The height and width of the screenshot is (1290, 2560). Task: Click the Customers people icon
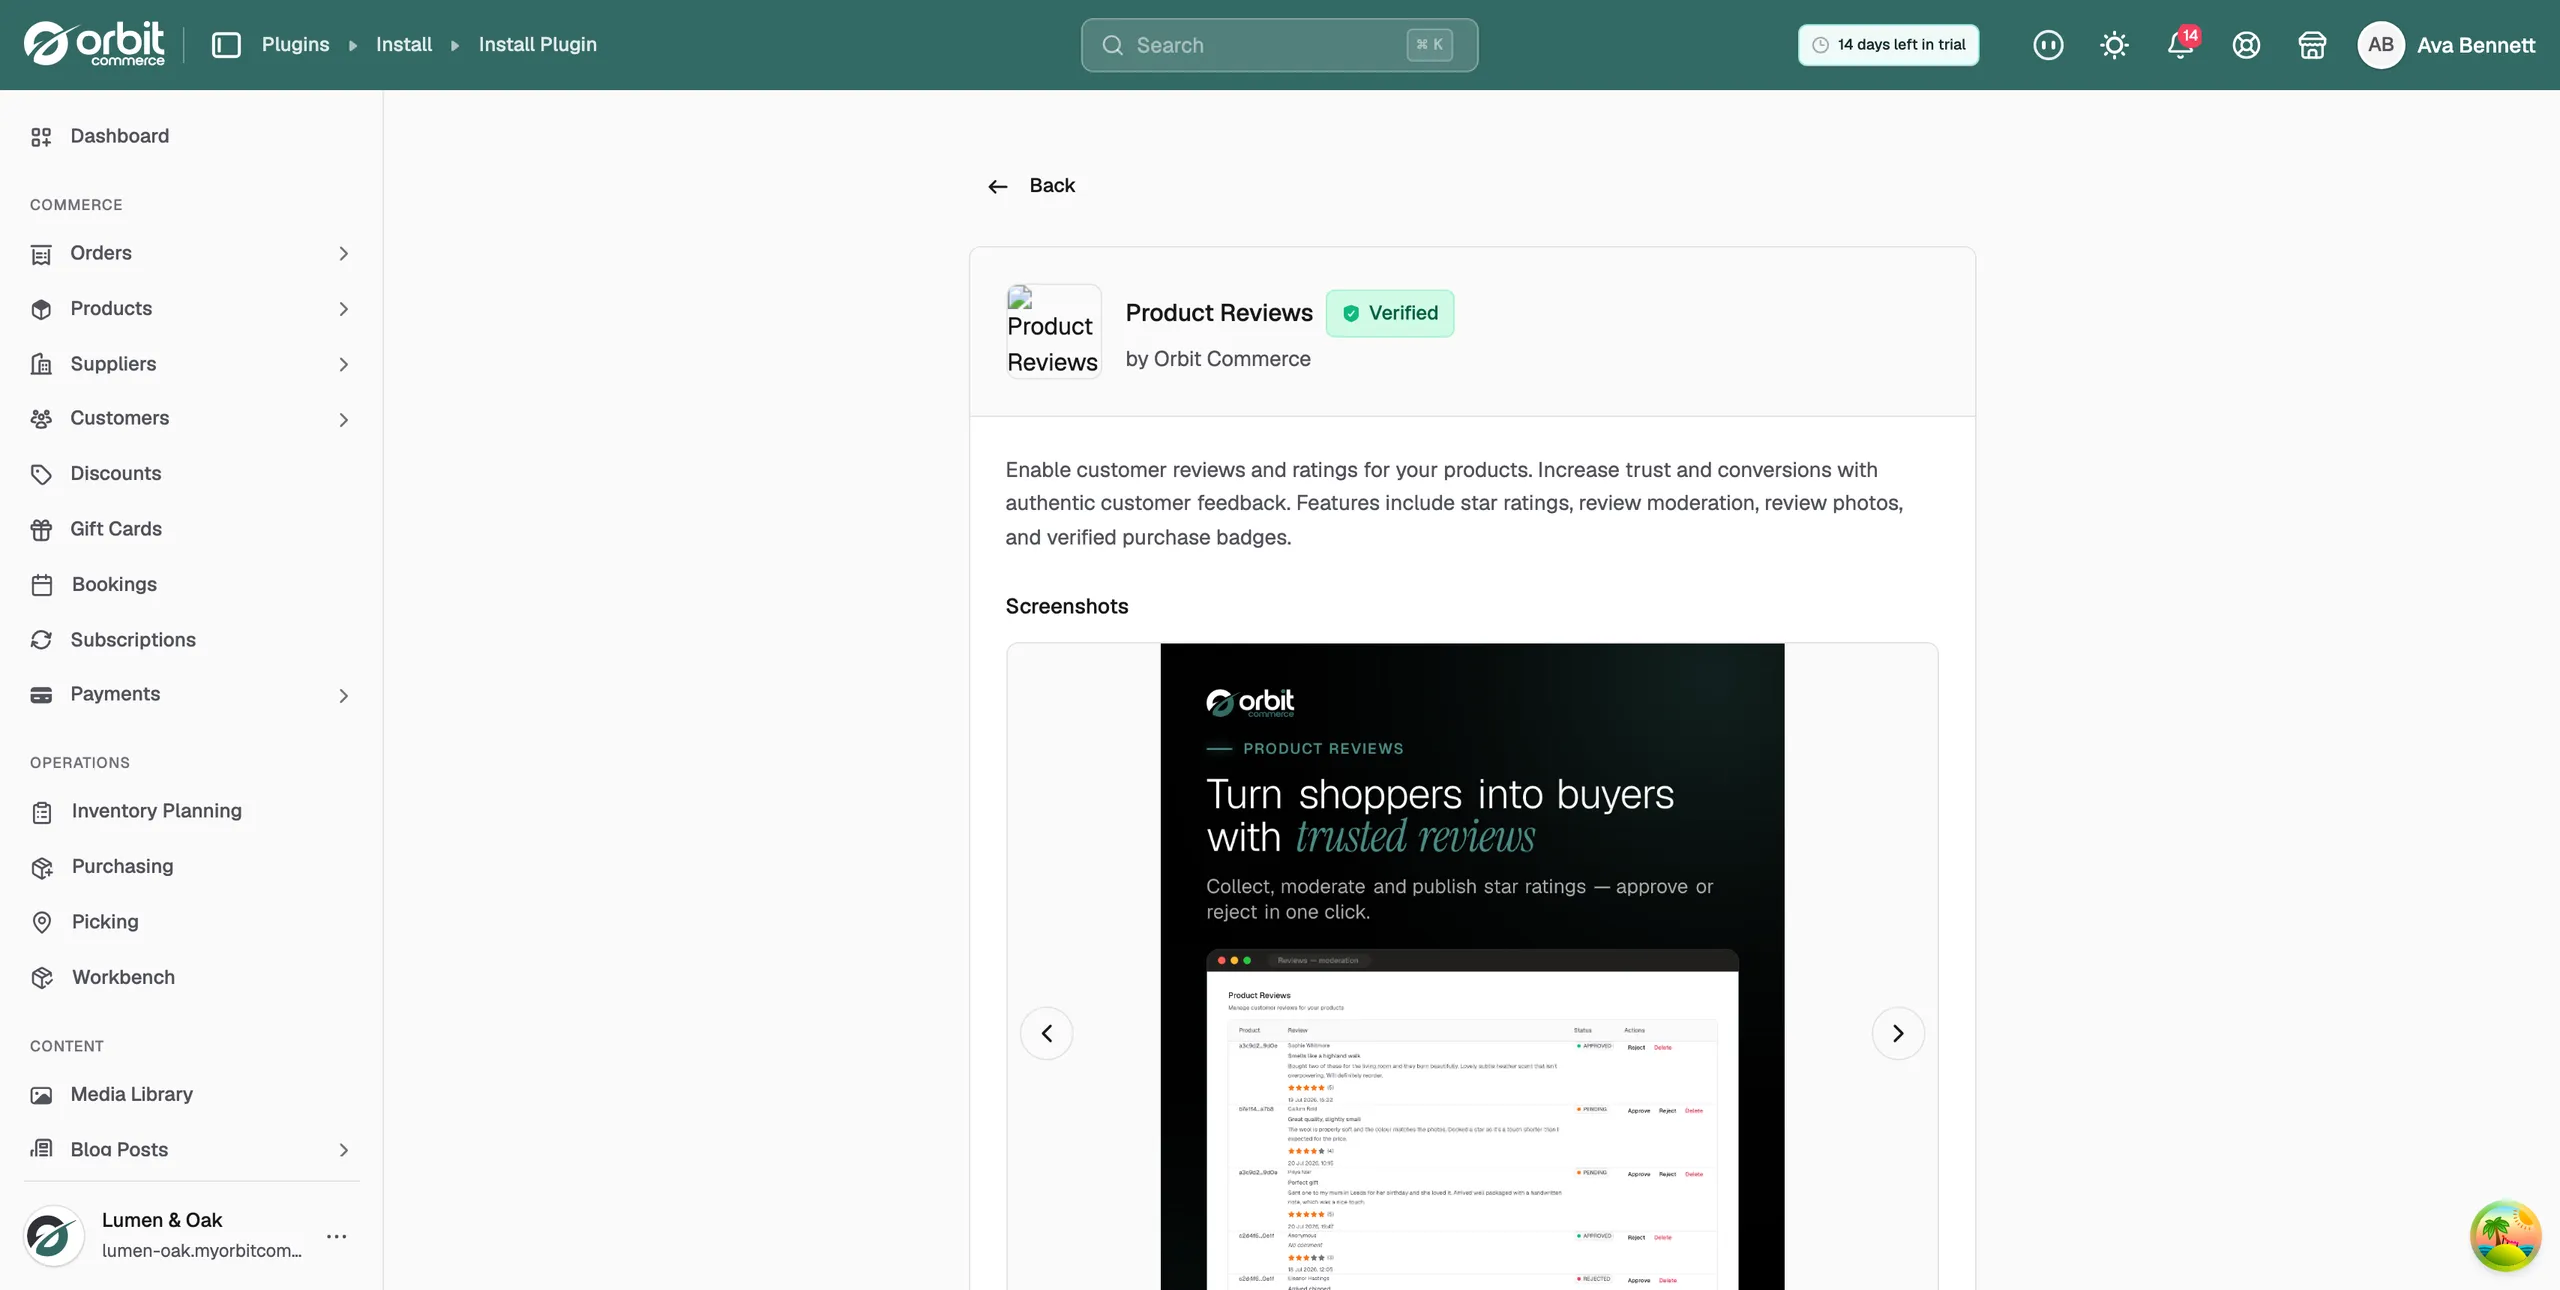pyautogui.click(x=41, y=419)
